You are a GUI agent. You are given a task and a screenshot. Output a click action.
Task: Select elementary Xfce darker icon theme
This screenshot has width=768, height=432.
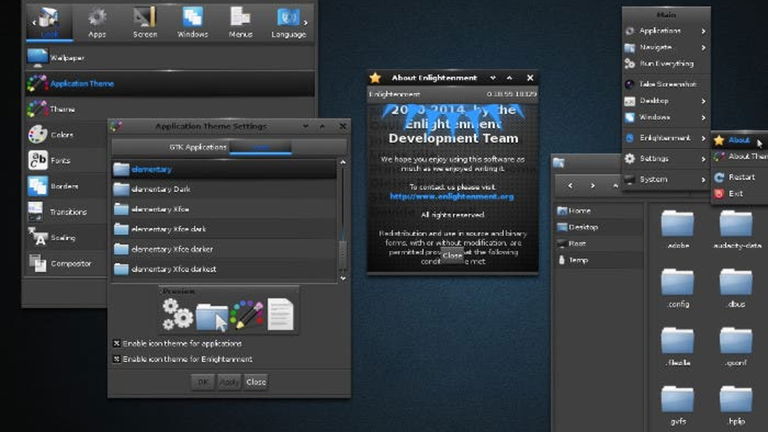click(x=224, y=249)
